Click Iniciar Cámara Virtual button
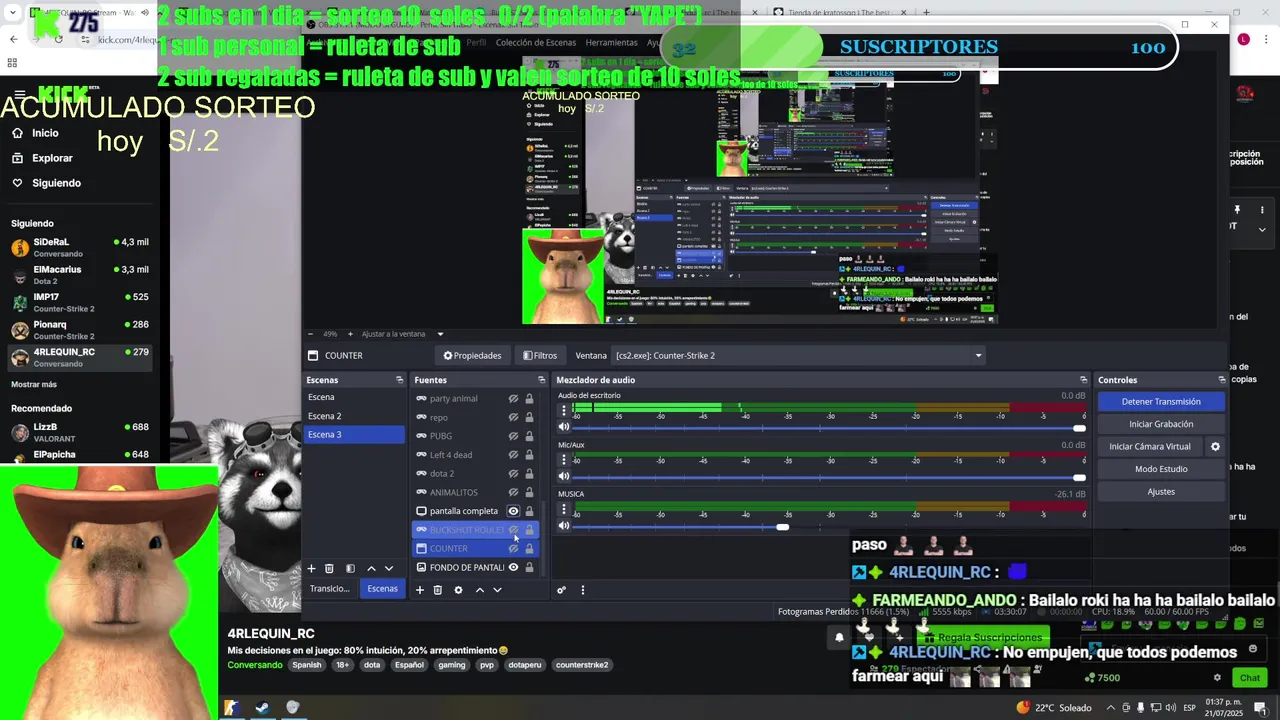The width and height of the screenshot is (1280, 720). 1150,447
